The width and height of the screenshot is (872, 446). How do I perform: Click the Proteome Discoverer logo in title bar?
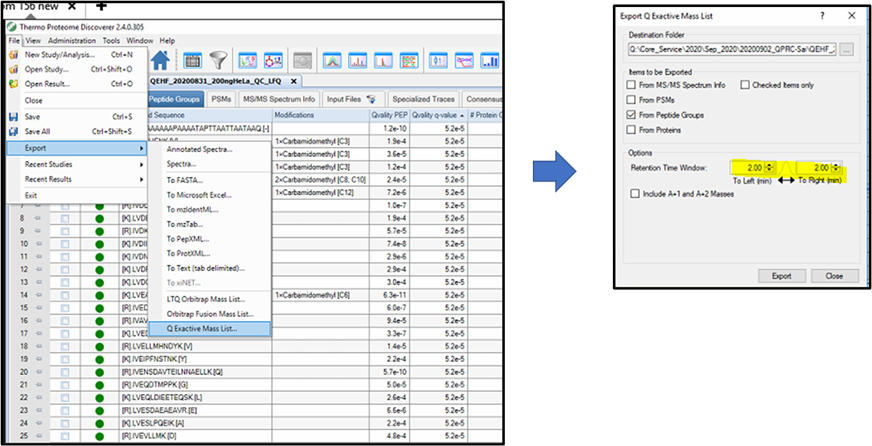(x=11, y=27)
